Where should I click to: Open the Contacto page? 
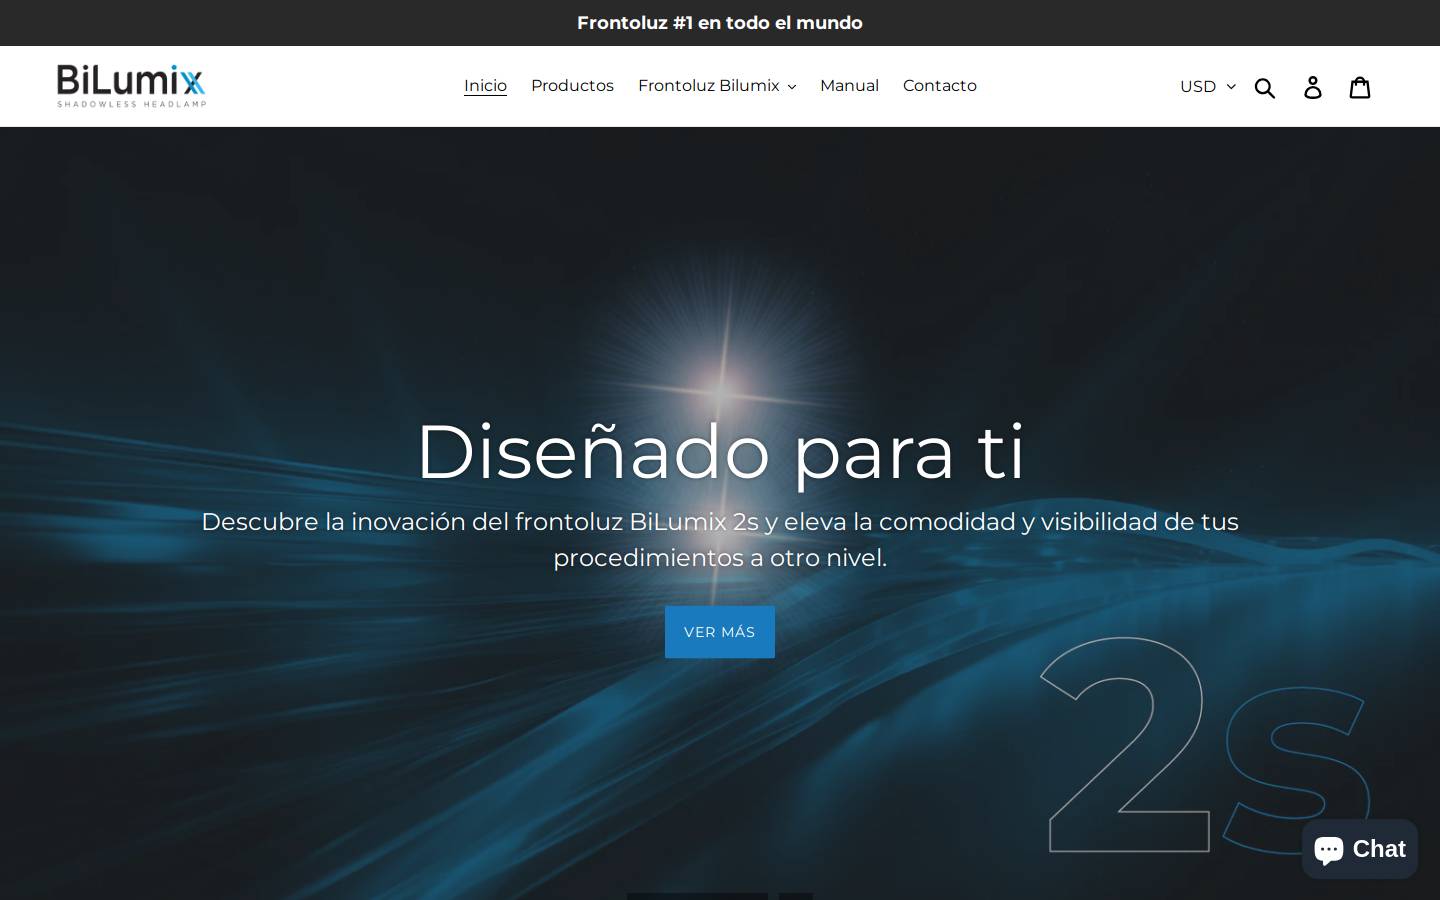coord(940,86)
